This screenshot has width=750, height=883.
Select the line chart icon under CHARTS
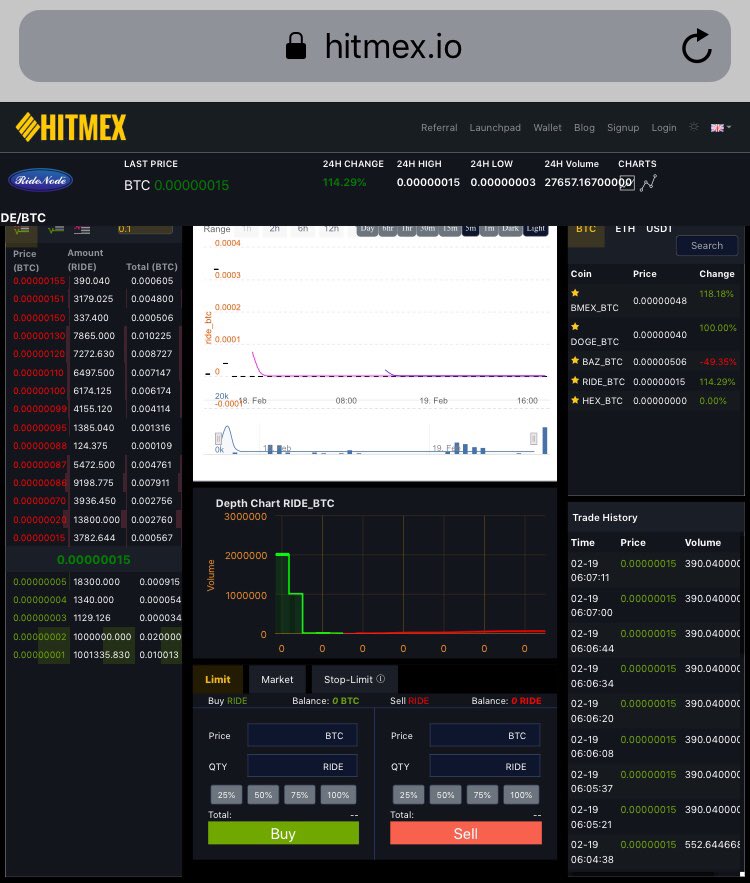tap(648, 182)
